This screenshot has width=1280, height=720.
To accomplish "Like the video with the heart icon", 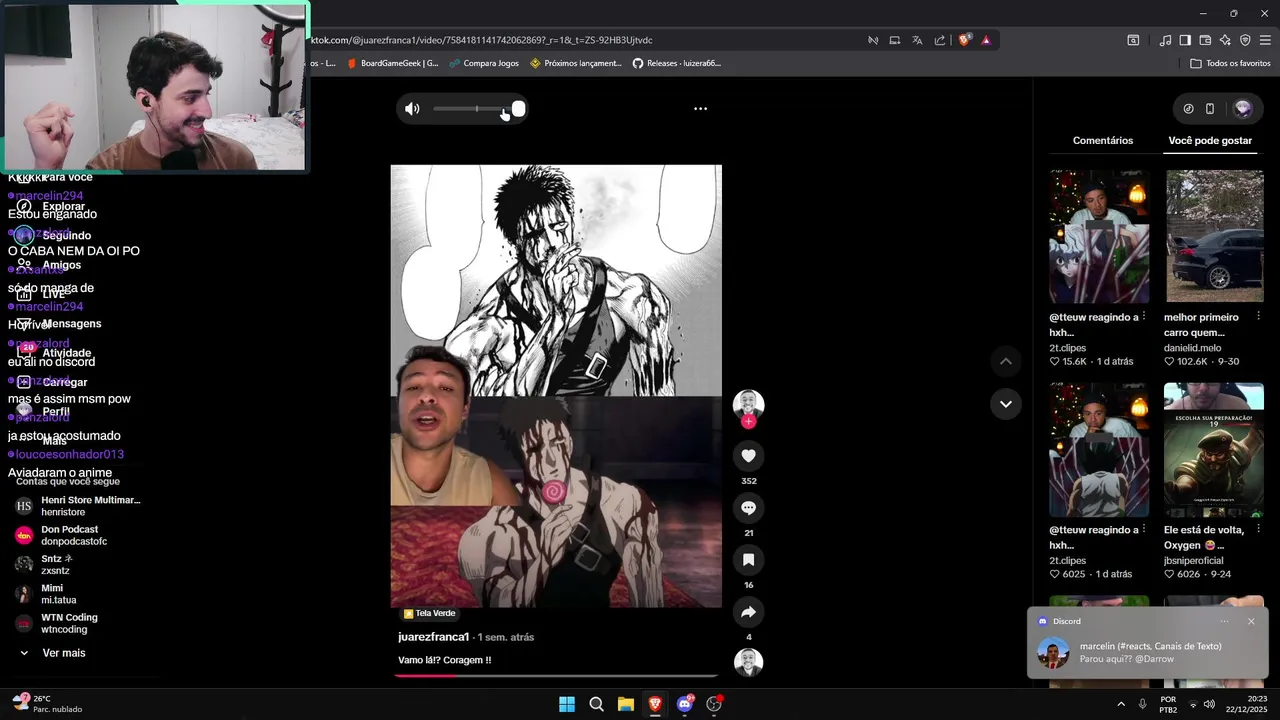I will coord(748,456).
